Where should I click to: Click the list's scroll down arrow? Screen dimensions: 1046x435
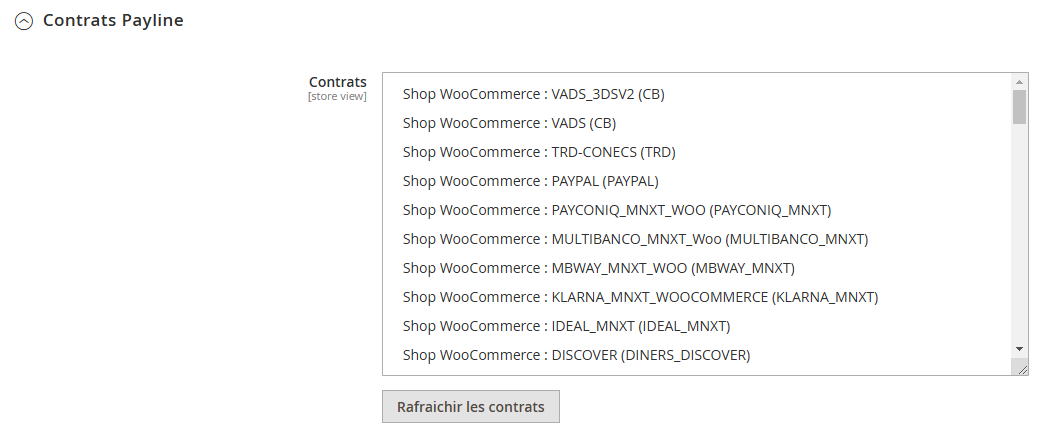coord(1020,348)
